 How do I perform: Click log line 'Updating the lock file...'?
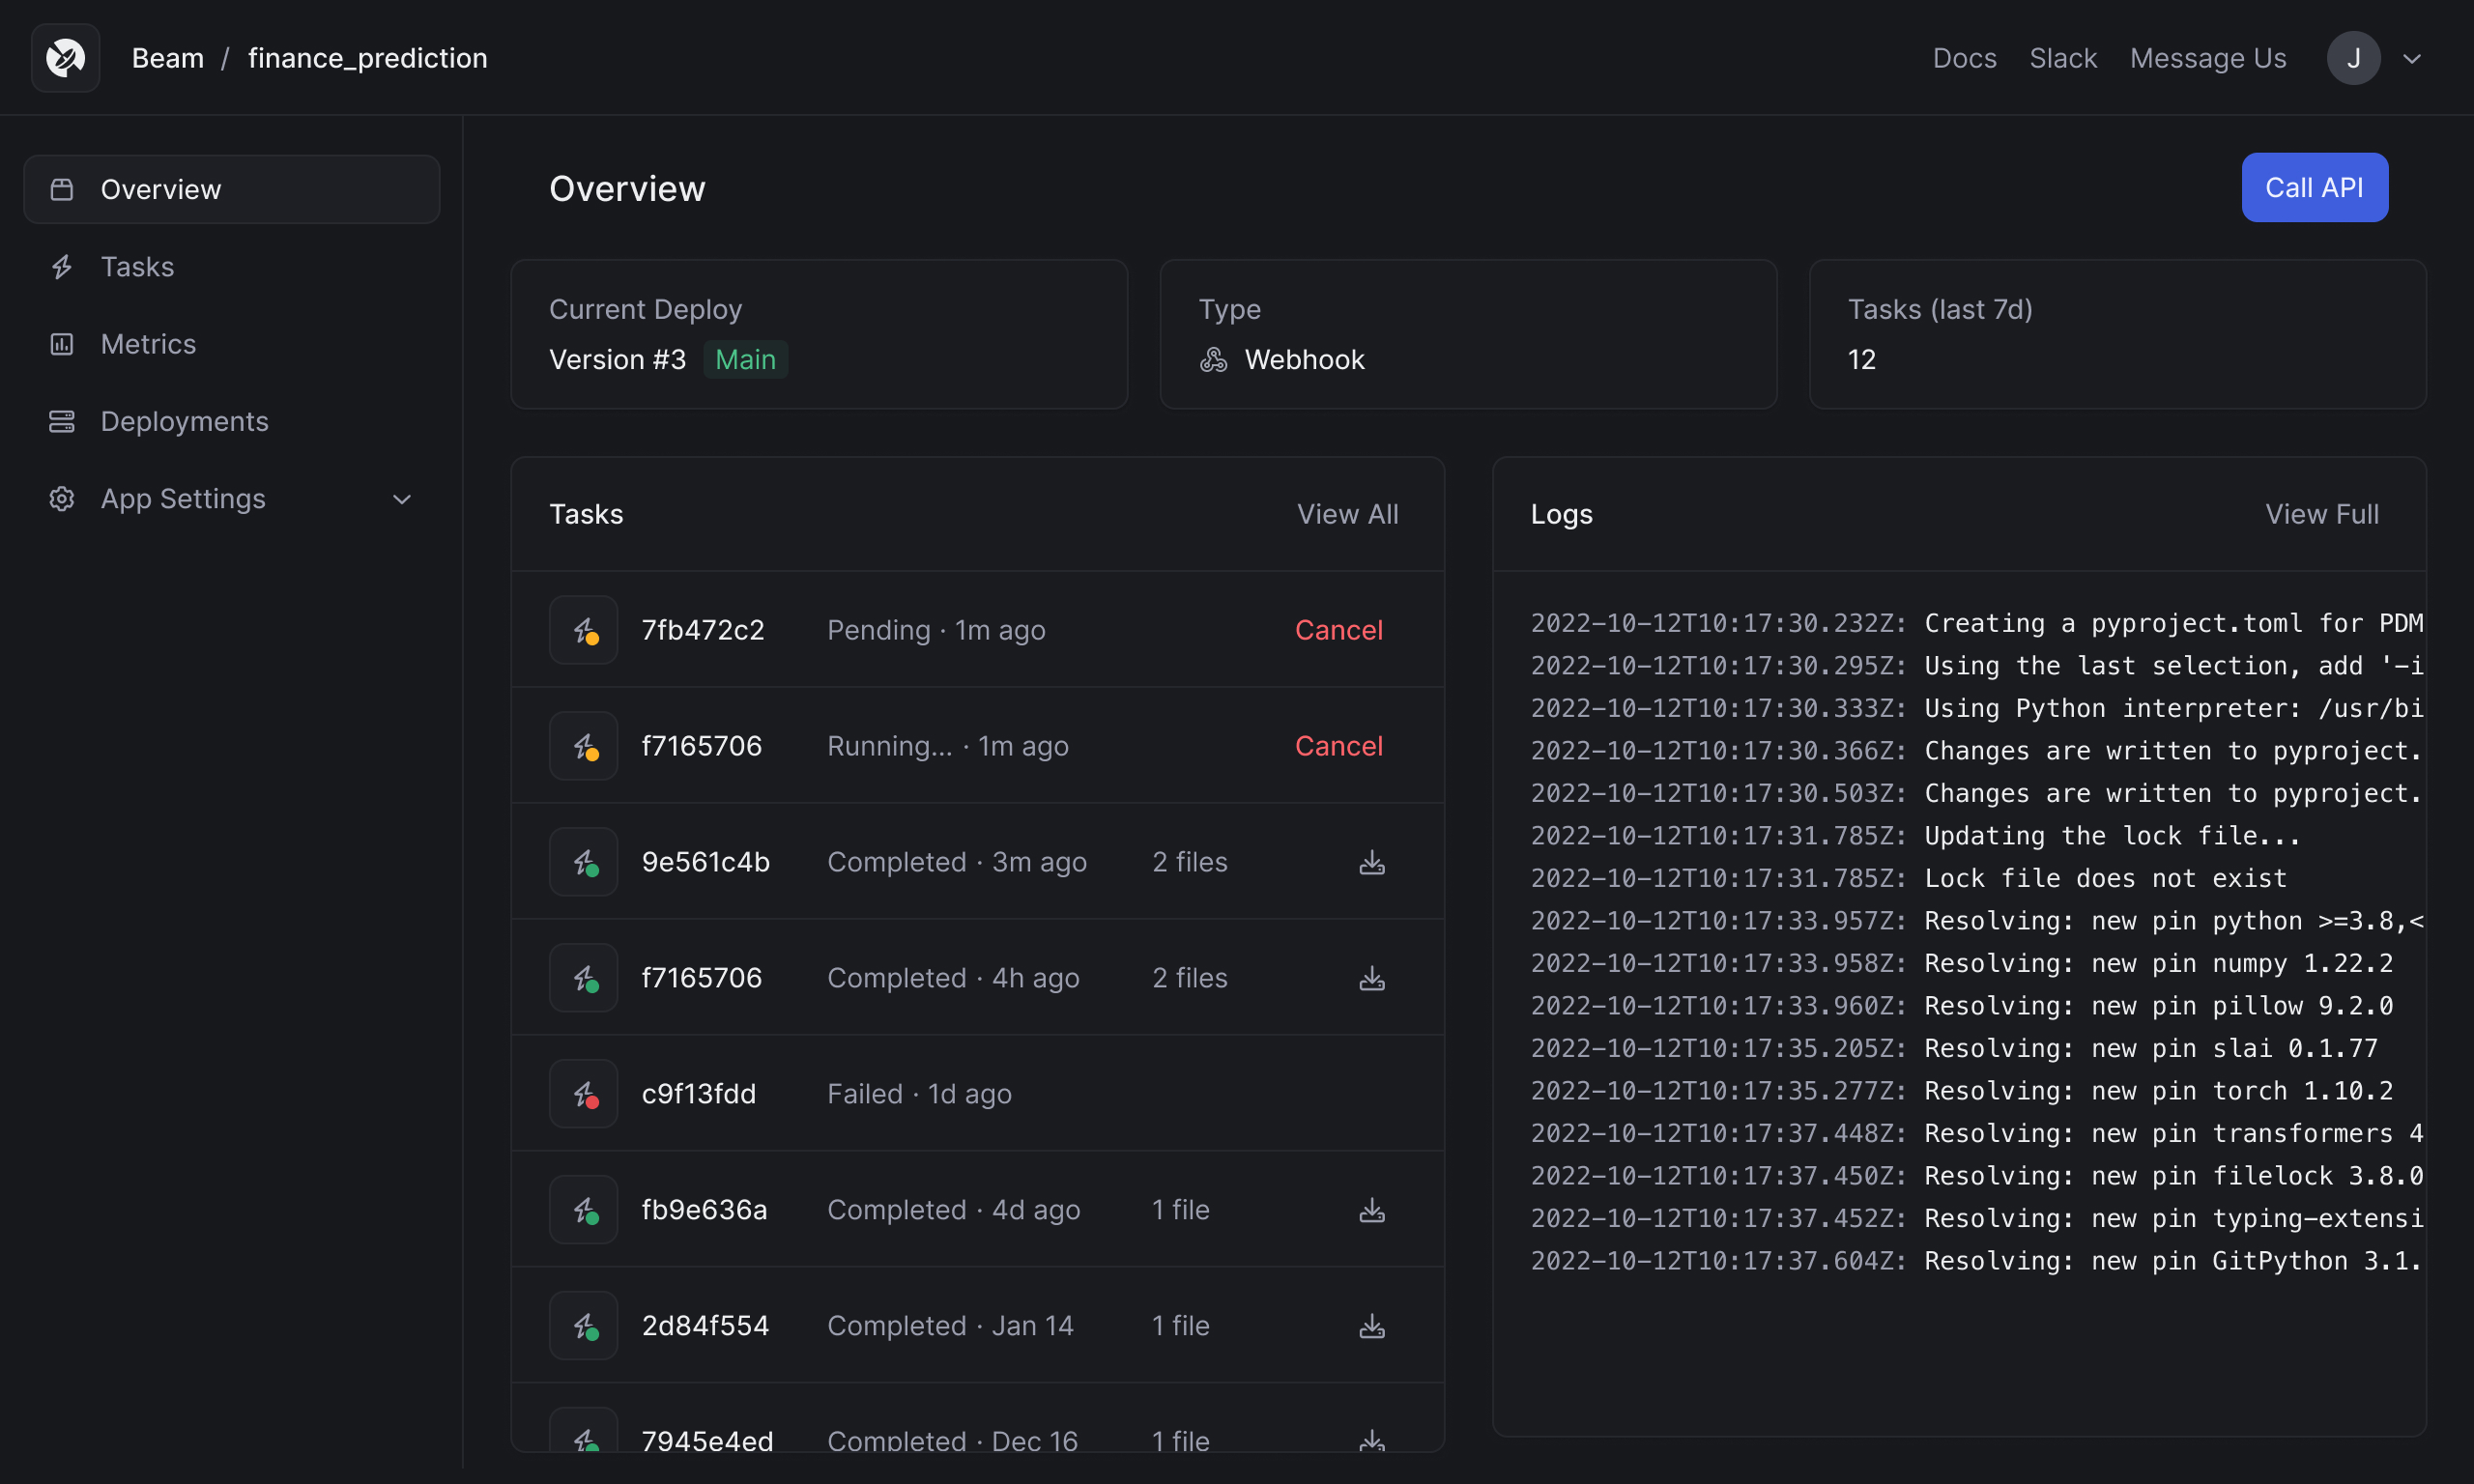[2113, 836]
